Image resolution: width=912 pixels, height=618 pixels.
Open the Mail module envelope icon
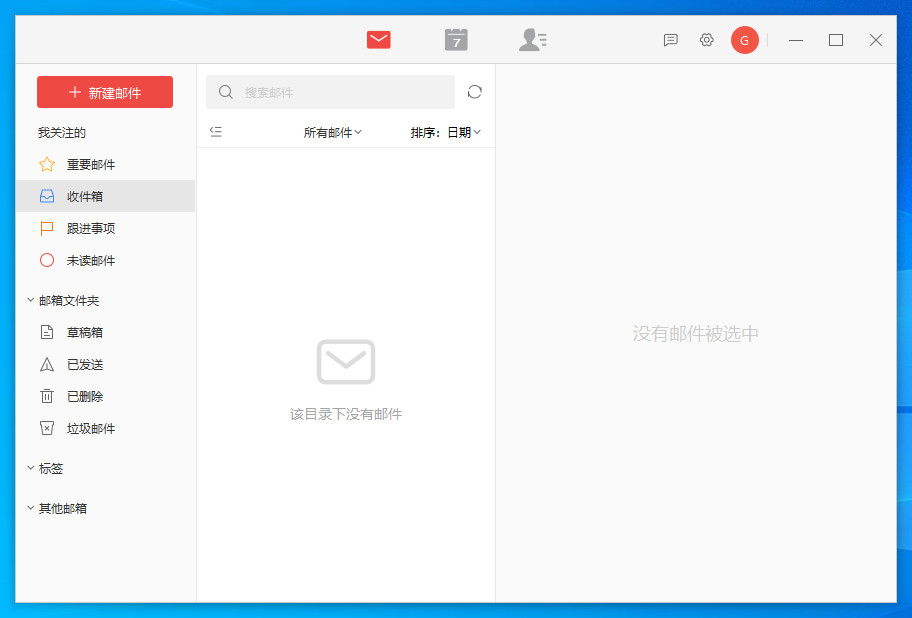pos(379,40)
